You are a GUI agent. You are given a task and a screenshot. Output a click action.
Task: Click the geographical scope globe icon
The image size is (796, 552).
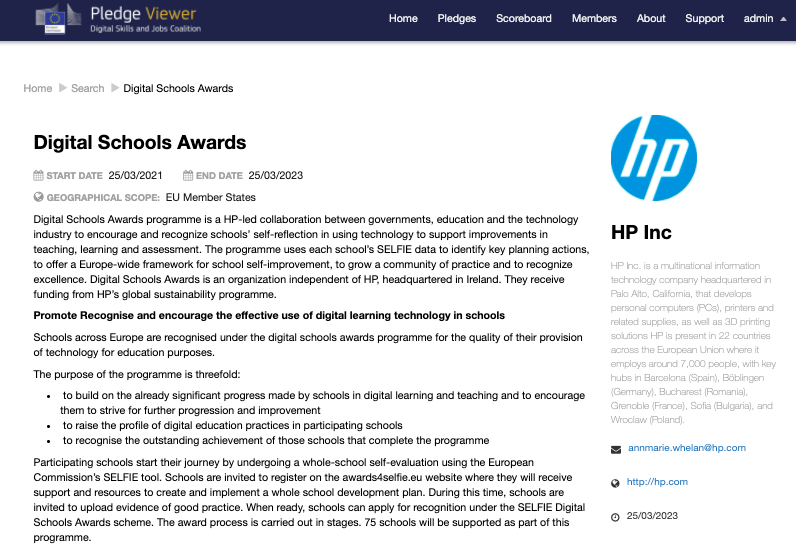[x=38, y=197]
